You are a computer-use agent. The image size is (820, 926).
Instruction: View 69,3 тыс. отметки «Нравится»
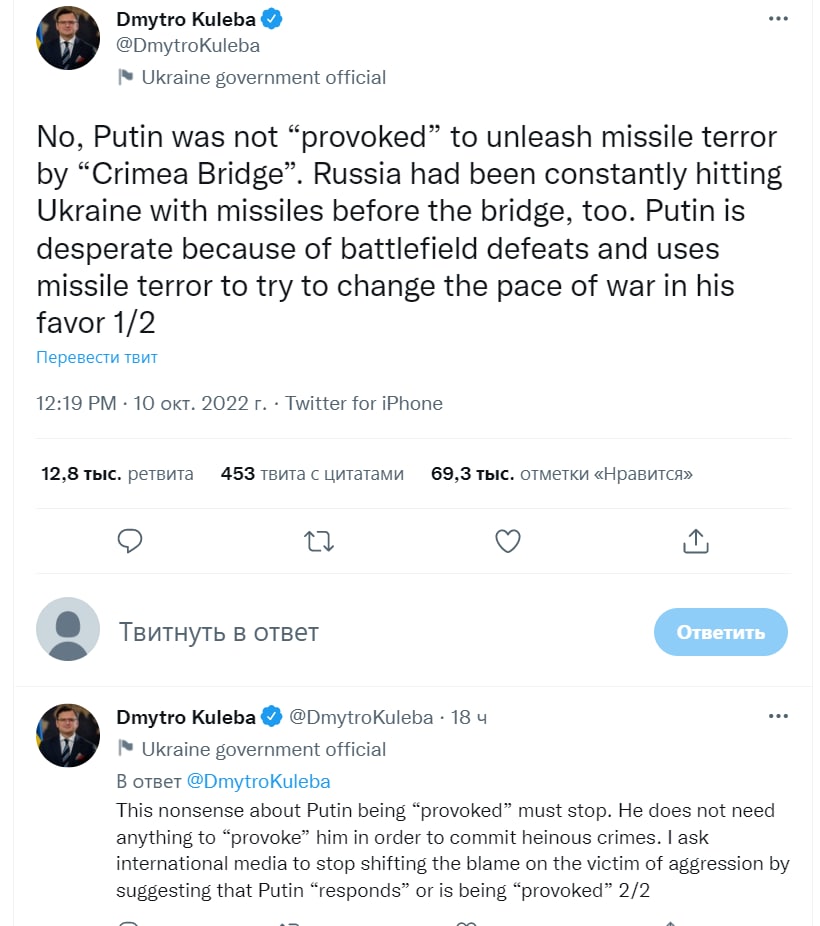click(x=561, y=473)
